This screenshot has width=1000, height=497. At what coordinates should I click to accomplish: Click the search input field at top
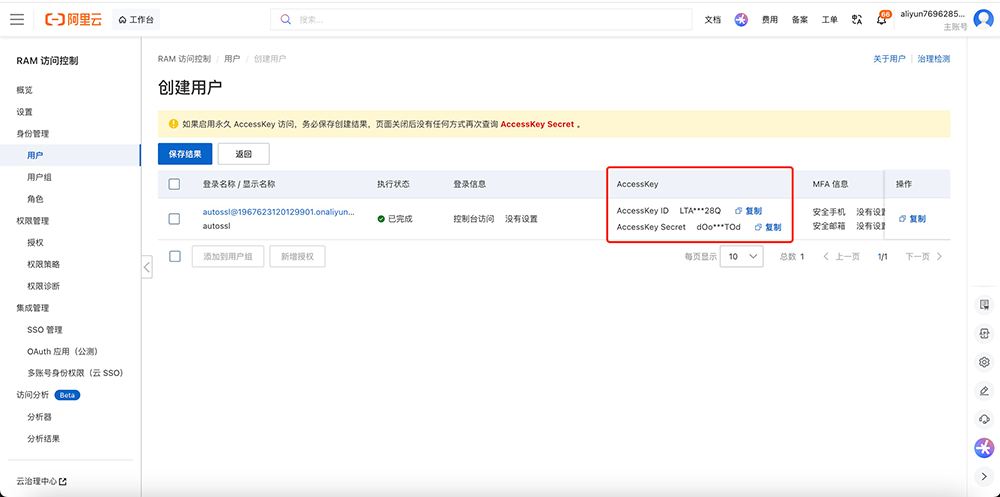click(x=480, y=19)
